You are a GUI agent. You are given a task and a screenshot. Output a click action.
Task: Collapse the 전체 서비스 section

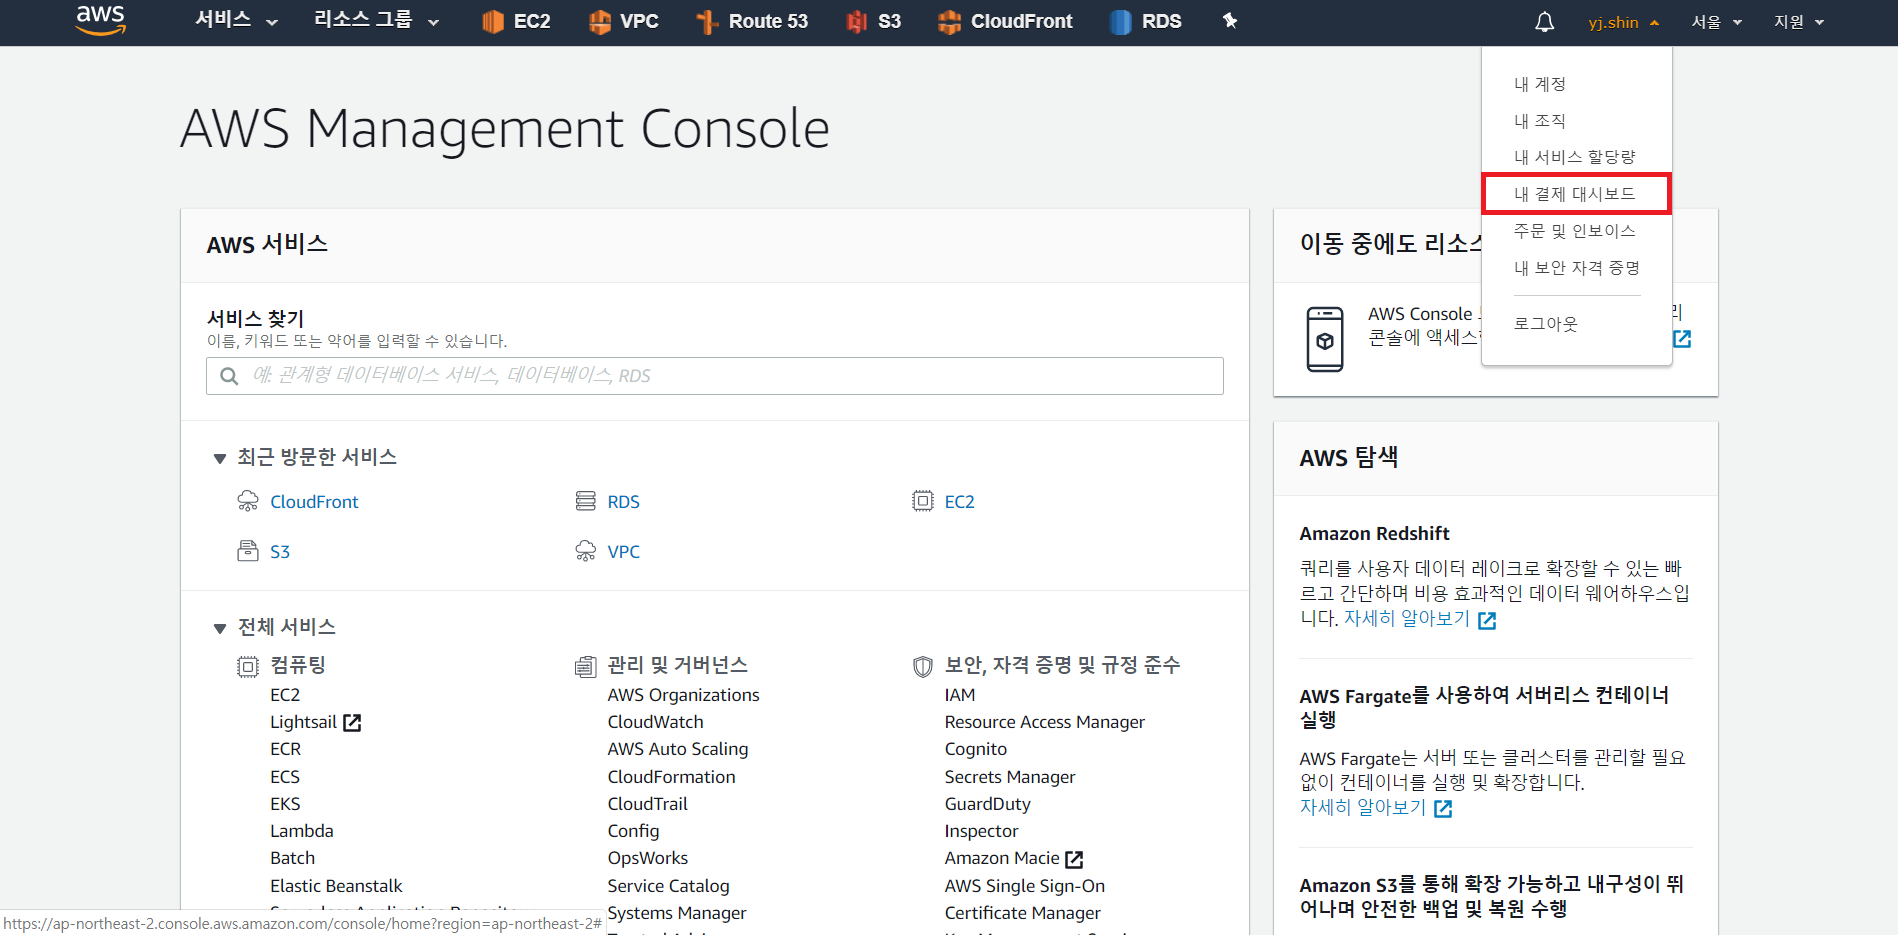[220, 628]
